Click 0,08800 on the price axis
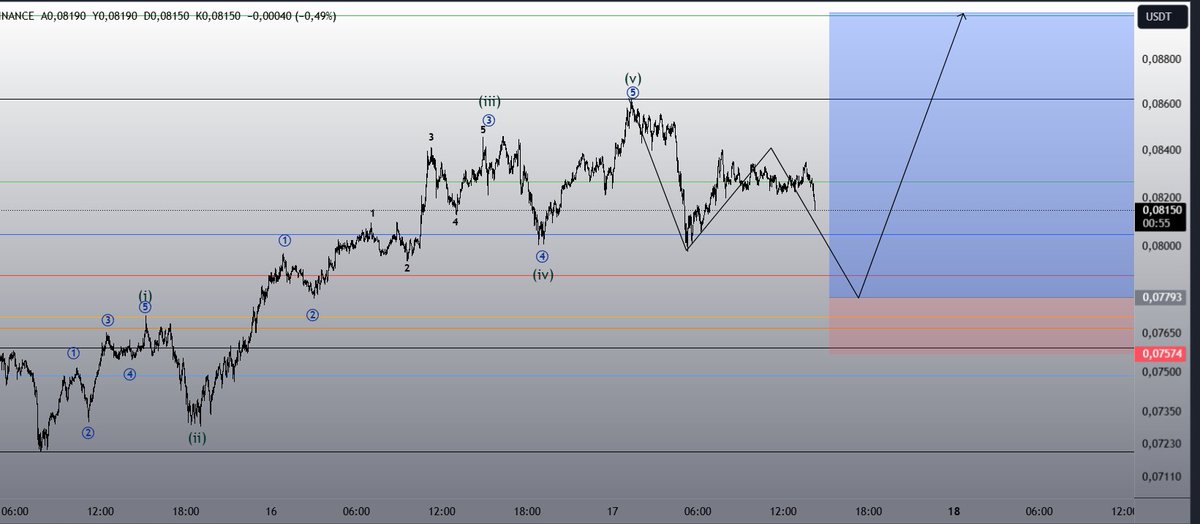 pos(1161,60)
